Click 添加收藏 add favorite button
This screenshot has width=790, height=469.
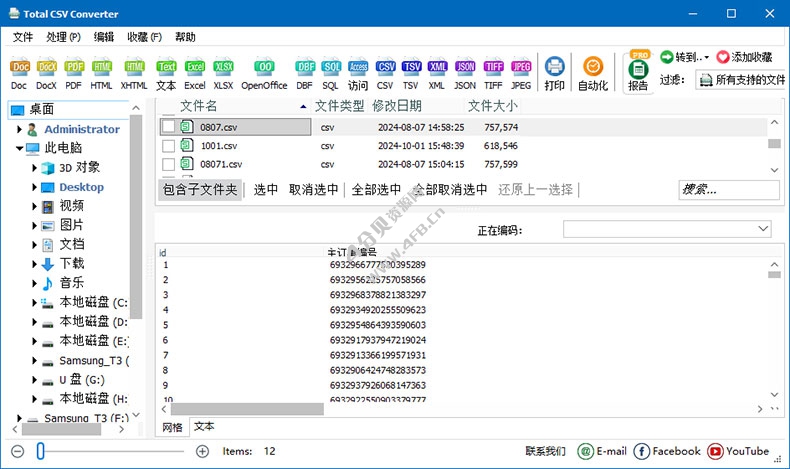click(x=744, y=57)
